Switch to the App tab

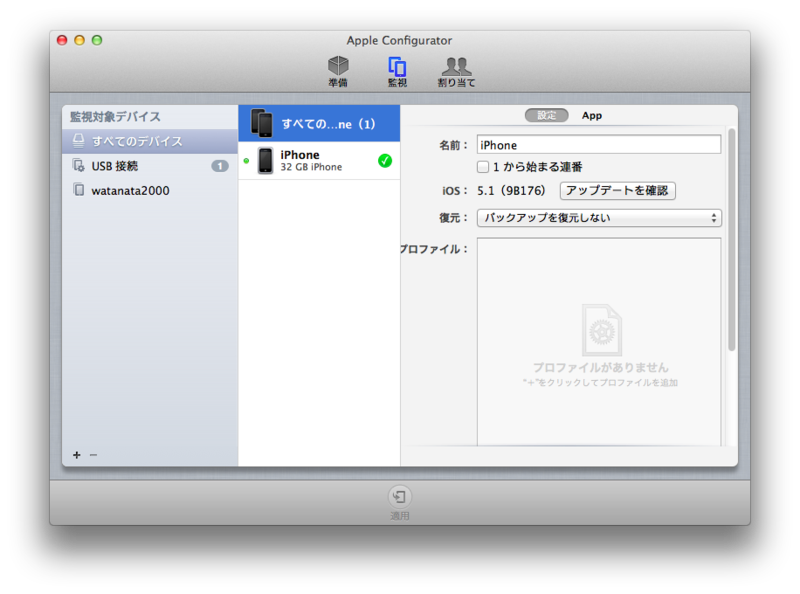click(x=592, y=115)
